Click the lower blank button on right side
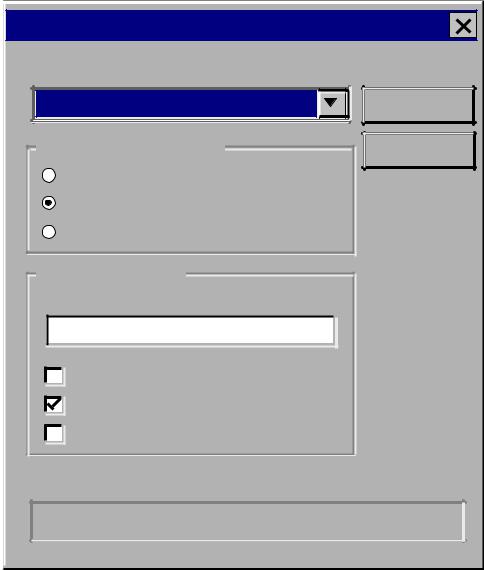Viewport: 484px width, 570px height. pyautogui.click(x=419, y=150)
